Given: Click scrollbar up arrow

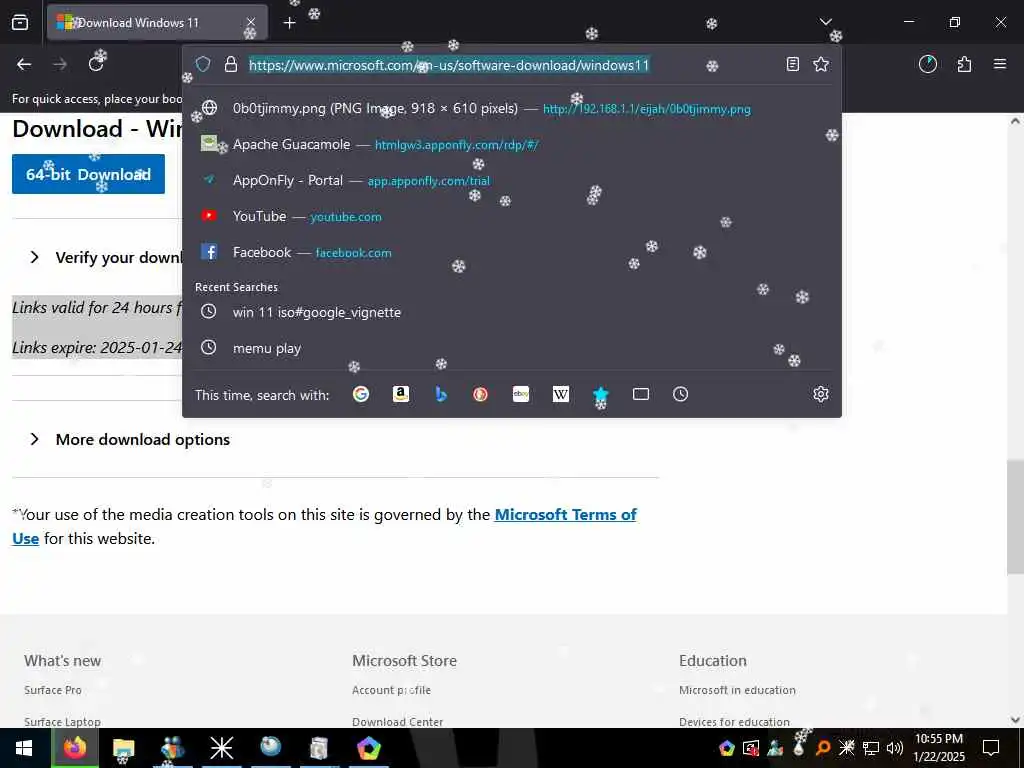Looking at the screenshot, I should click(1015, 121).
